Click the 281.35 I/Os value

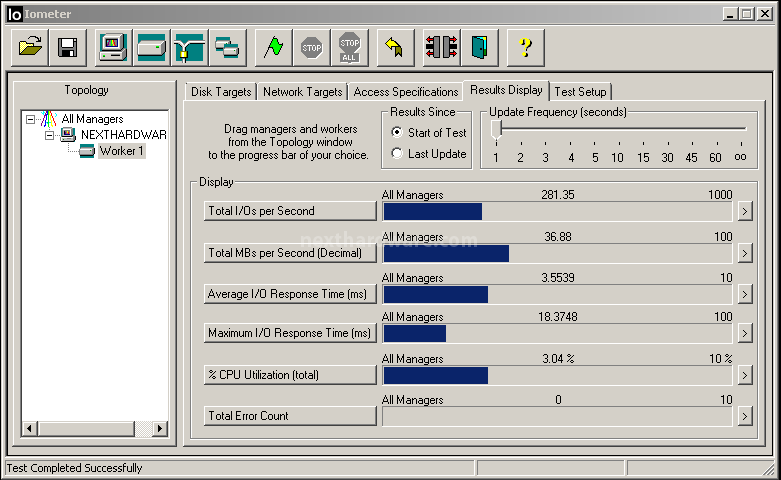point(558,195)
